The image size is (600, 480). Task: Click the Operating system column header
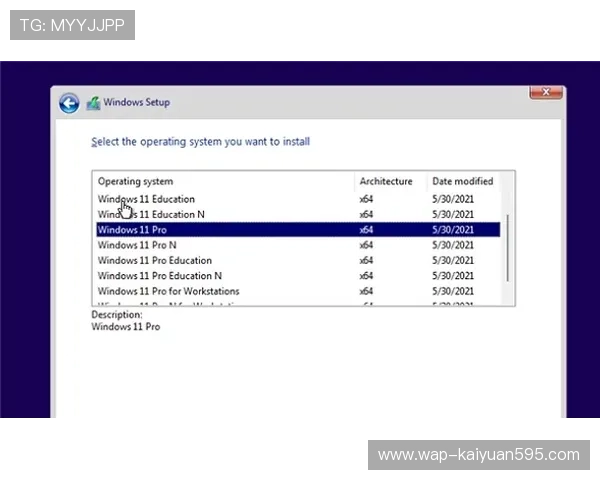(x=225, y=181)
